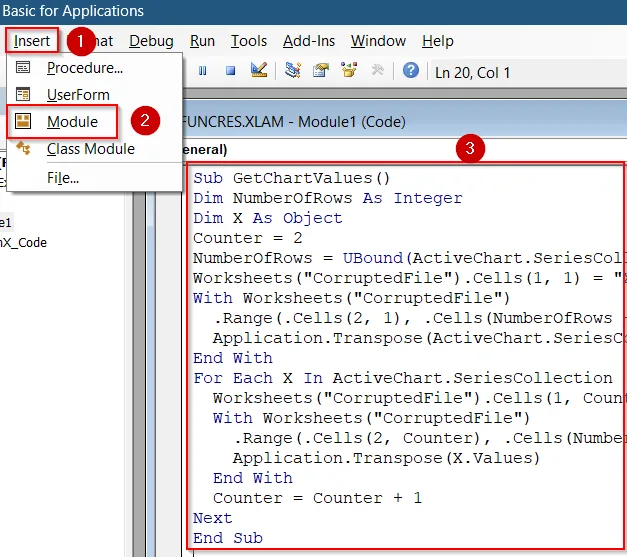Open the Debug menu
The height and width of the screenshot is (557, 627).
click(151, 41)
